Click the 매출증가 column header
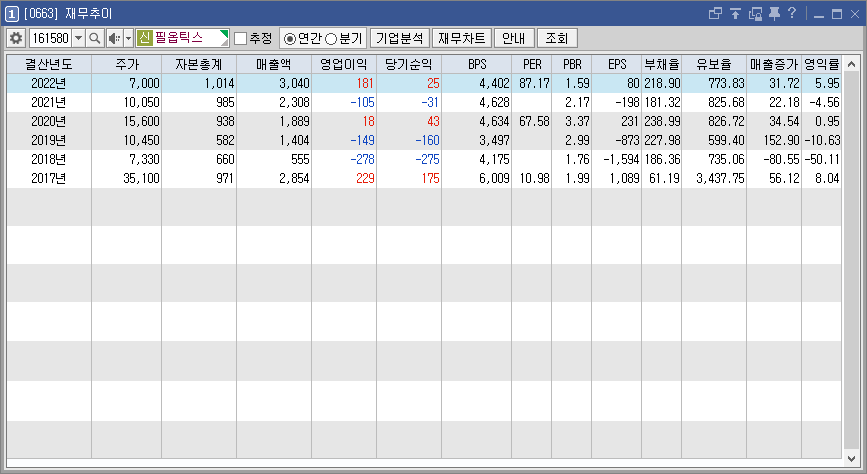Screen dimensions: 867x474 (x=774, y=64)
